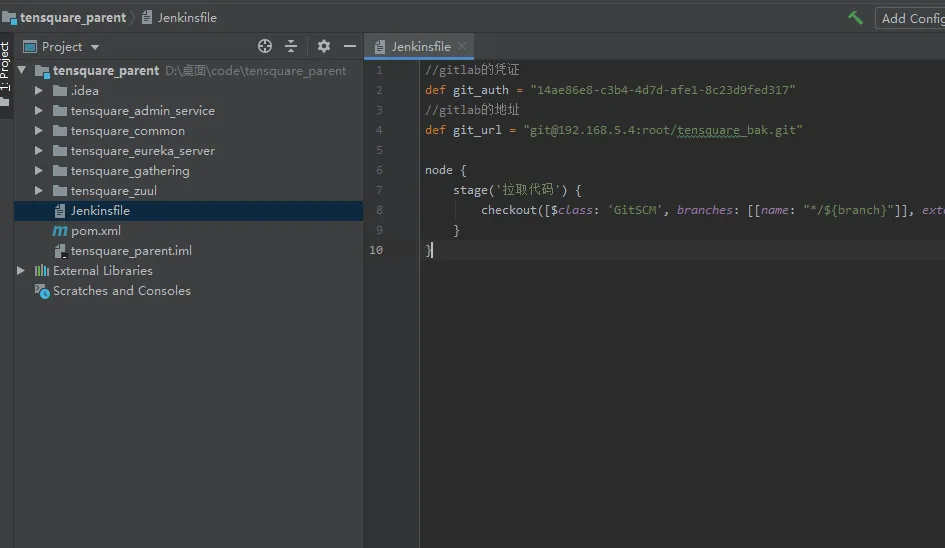Expand the .idea folder
Screen dimensions: 945x548
click(39, 91)
